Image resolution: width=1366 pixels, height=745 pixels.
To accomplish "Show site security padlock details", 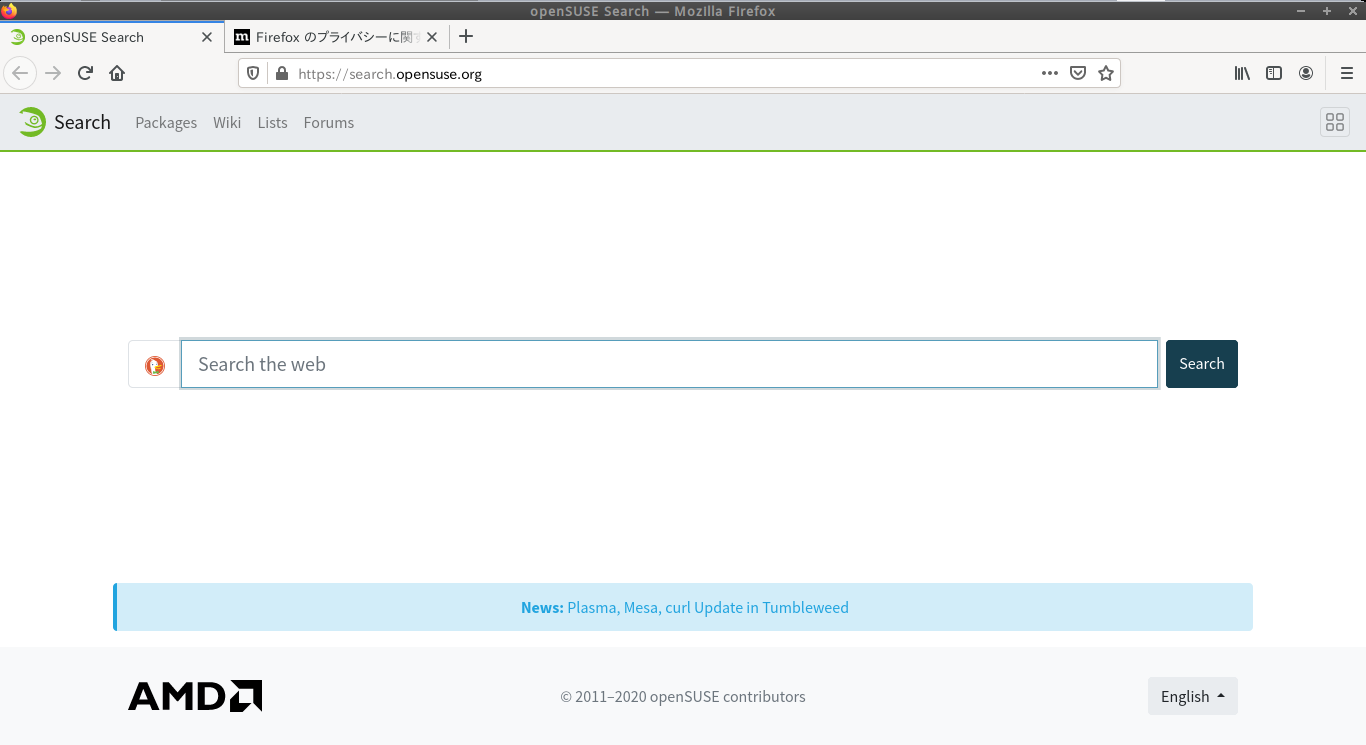I will pyautogui.click(x=281, y=73).
